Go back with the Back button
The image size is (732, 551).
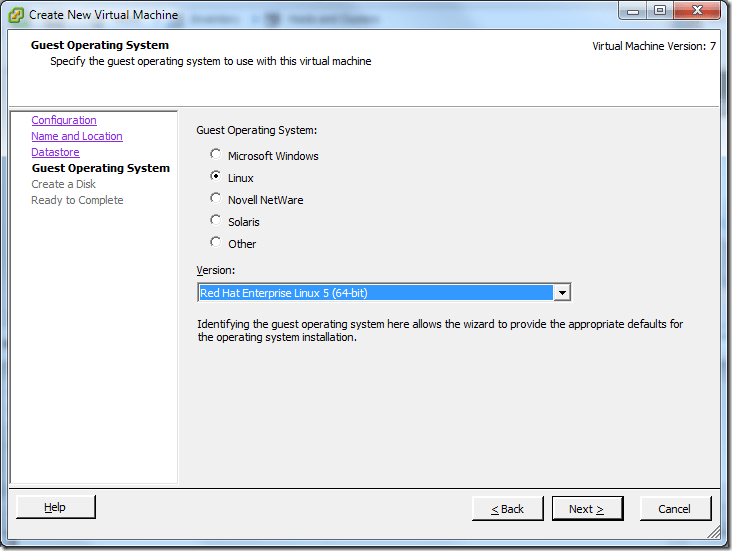pos(507,509)
